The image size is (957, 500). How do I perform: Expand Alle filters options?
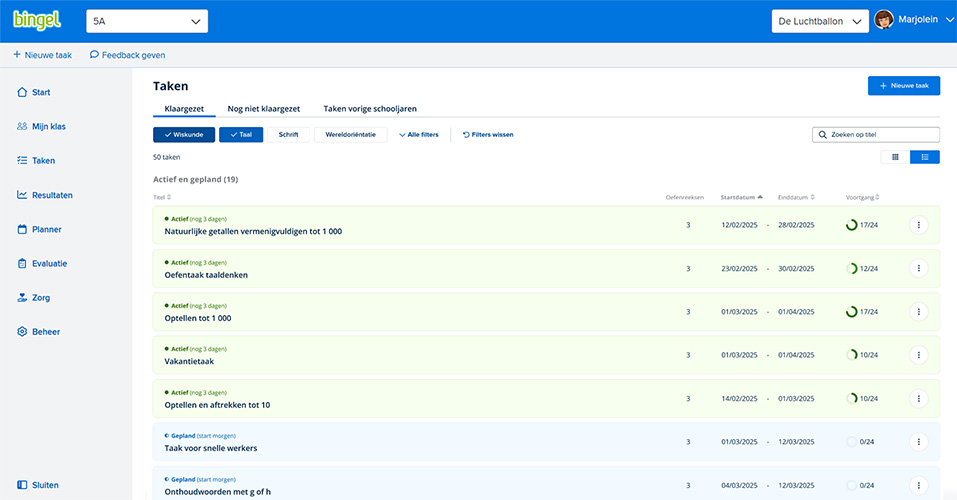pos(418,134)
